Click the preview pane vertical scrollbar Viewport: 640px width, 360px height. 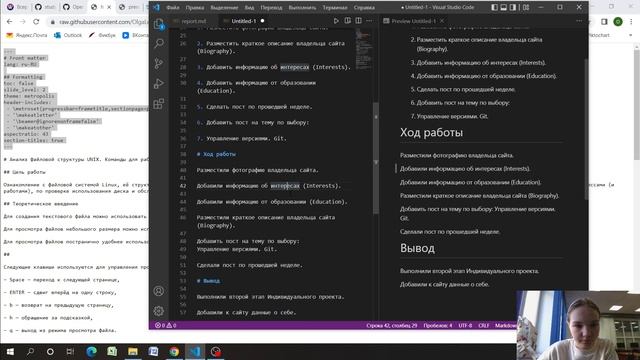[x=586, y=129]
